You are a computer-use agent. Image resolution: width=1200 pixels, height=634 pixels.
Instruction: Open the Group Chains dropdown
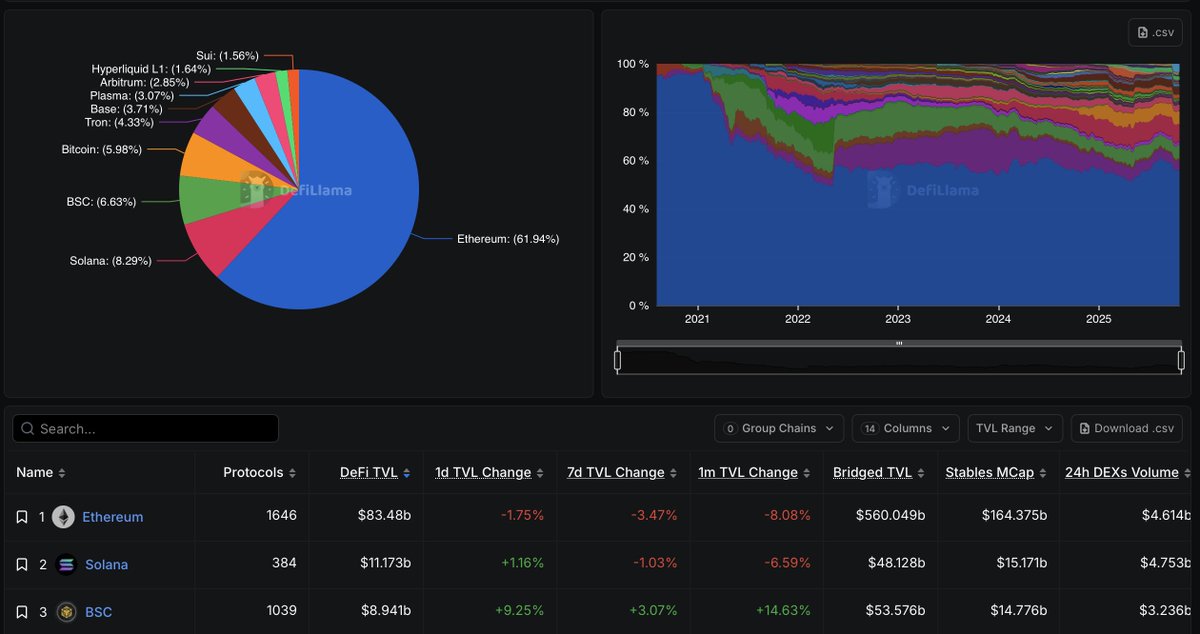tap(779, 428)
